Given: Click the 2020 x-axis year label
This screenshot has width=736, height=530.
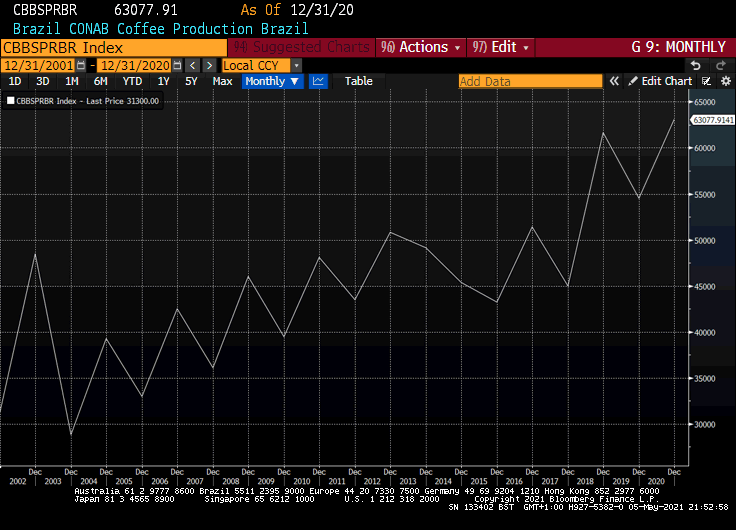Looking at the screenshot, I should tap(656, 481).
